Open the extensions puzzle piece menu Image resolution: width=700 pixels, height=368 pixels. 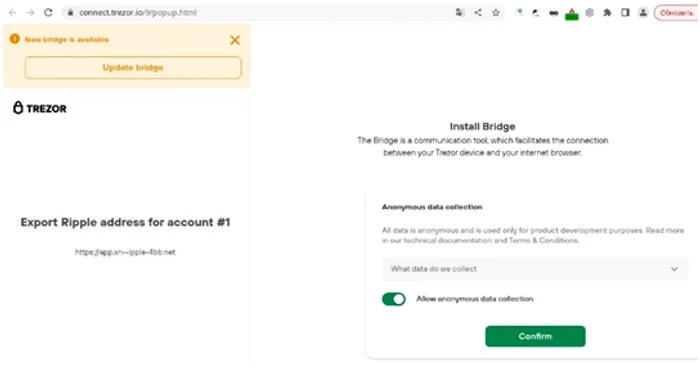click(x=607, y=13)
